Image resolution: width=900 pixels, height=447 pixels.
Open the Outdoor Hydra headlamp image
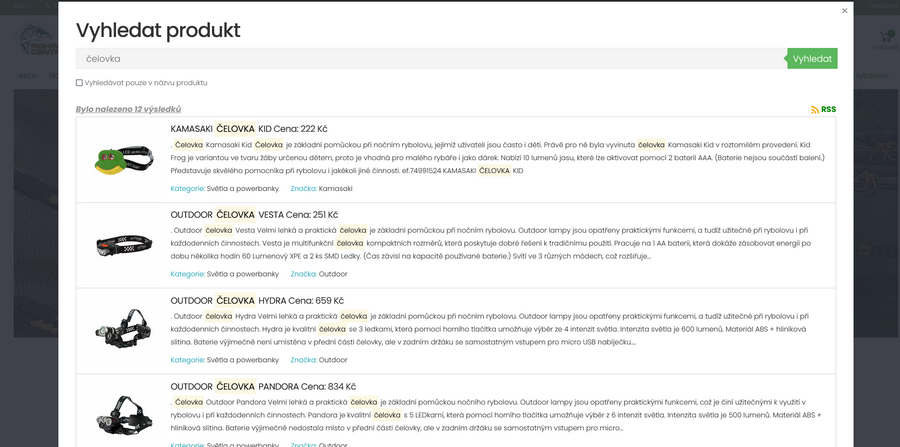click(123, 329)
